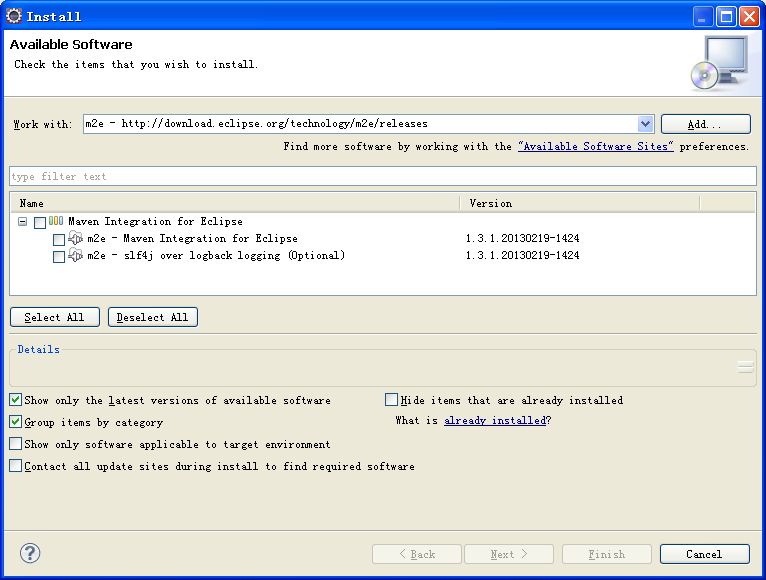The image size is (766, 580).
Task: Open the Work with dropdown arrow
Action: 645,124
